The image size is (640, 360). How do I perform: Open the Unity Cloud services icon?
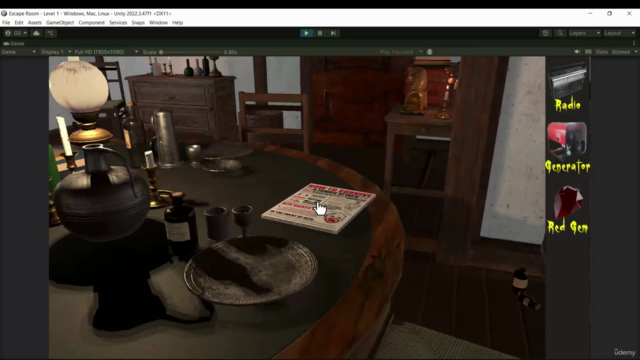pyautogui.click(x=36, y=33)
